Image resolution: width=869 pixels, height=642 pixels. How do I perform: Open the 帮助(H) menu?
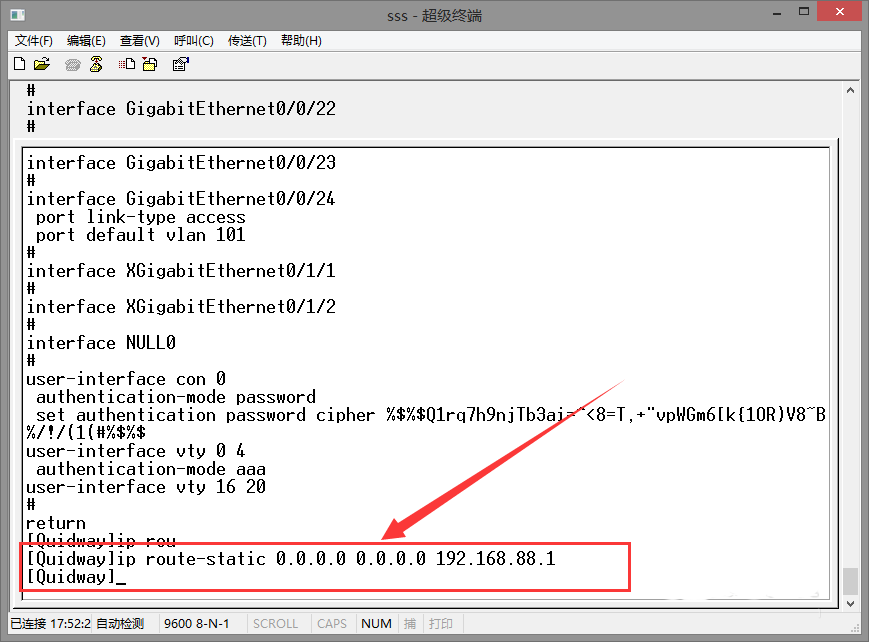coord(301,40)
